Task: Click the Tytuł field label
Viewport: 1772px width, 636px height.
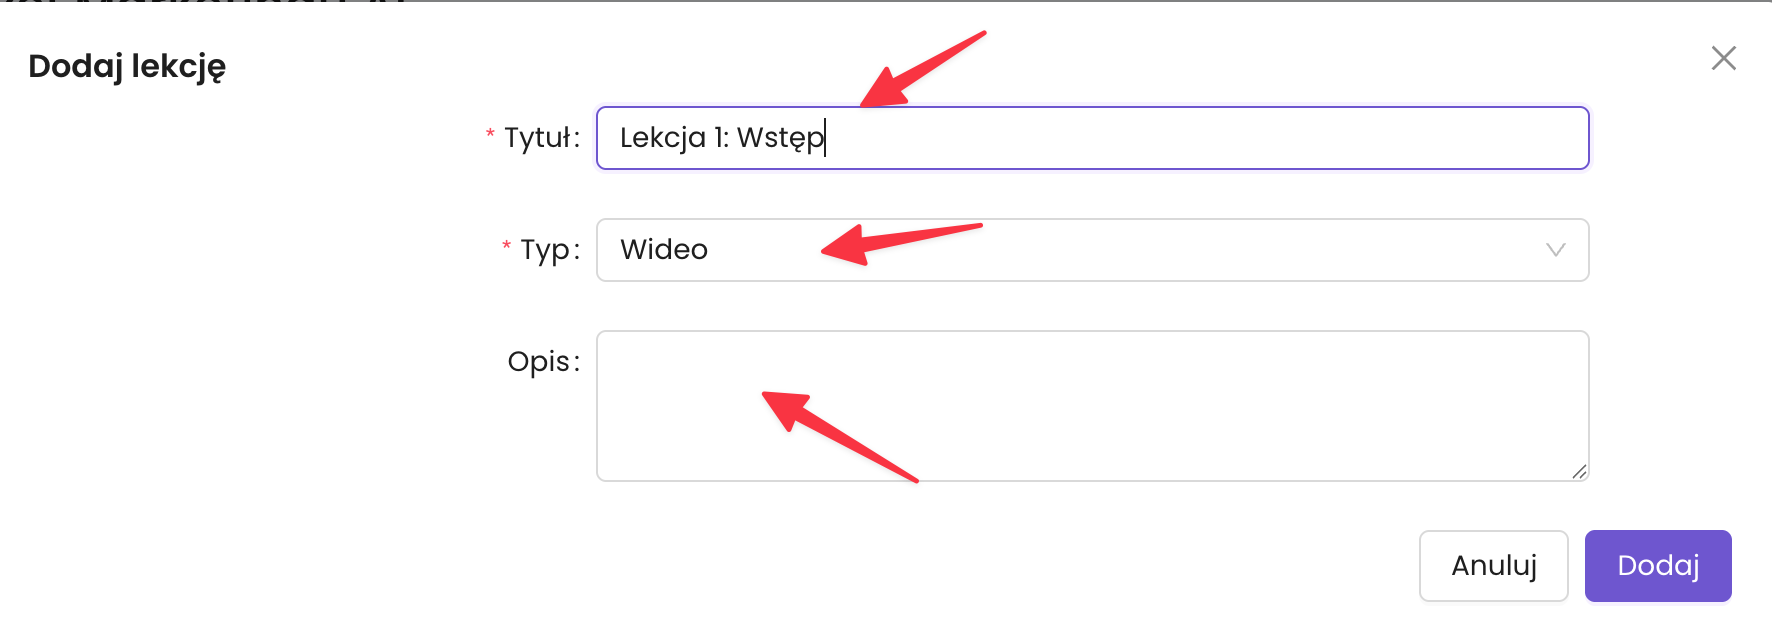Action: (x=541, y=138)
